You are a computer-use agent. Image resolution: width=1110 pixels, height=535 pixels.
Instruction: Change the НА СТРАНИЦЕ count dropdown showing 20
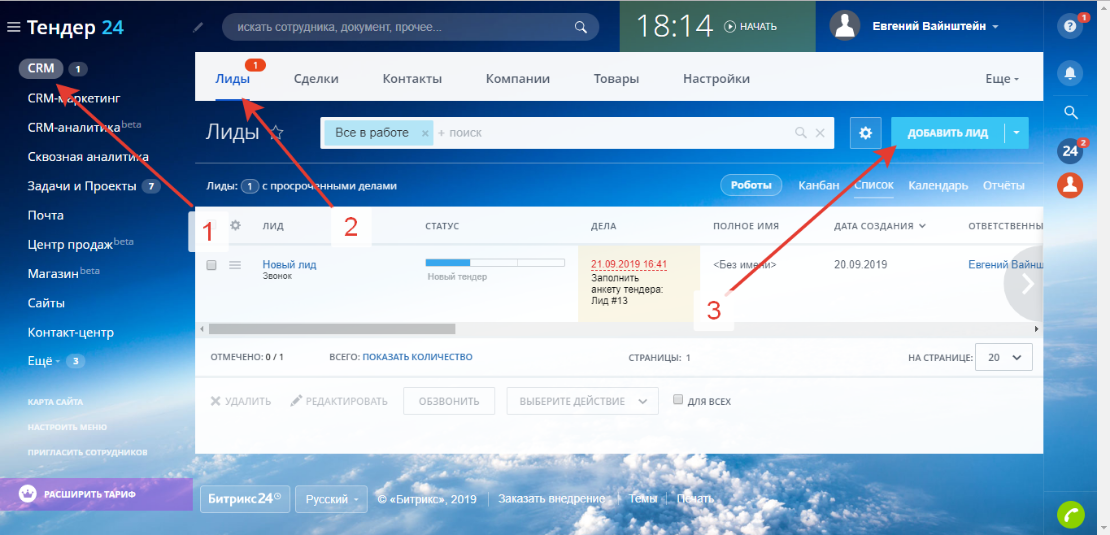[1004, 357]
